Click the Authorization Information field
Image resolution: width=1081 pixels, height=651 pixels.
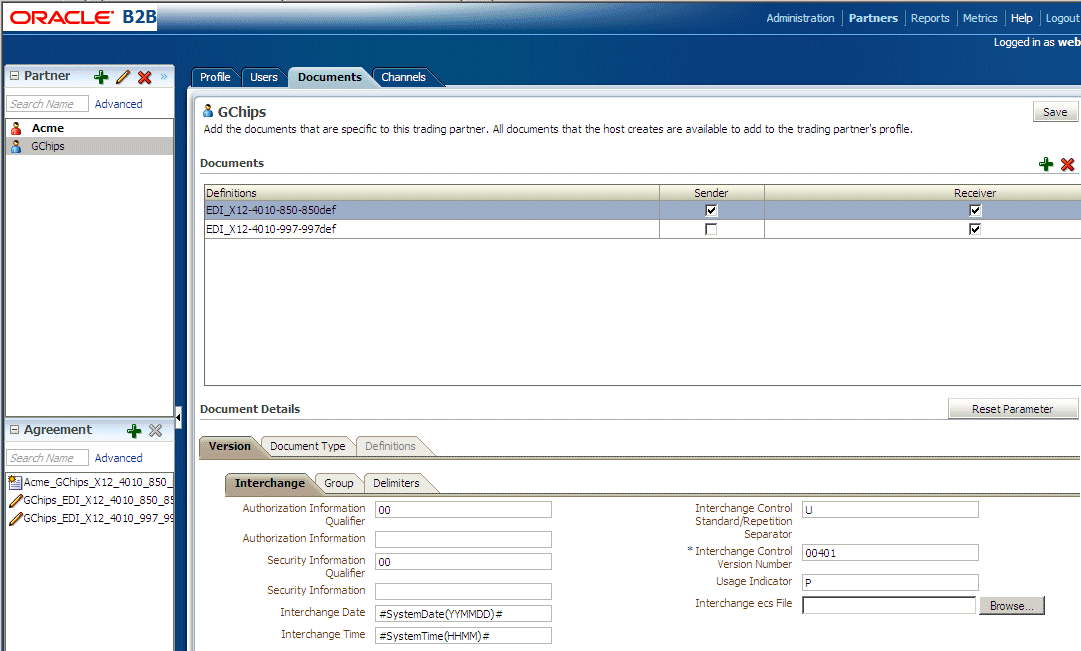click(463, 539)
